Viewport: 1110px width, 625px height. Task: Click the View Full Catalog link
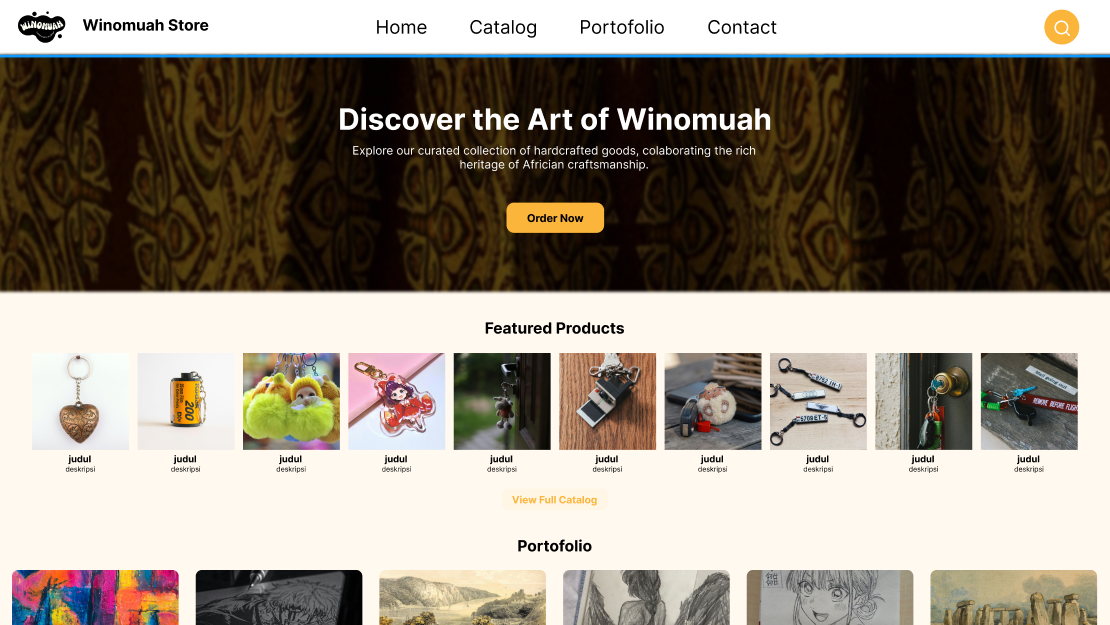pyautogui.click(x=554, y=500)
